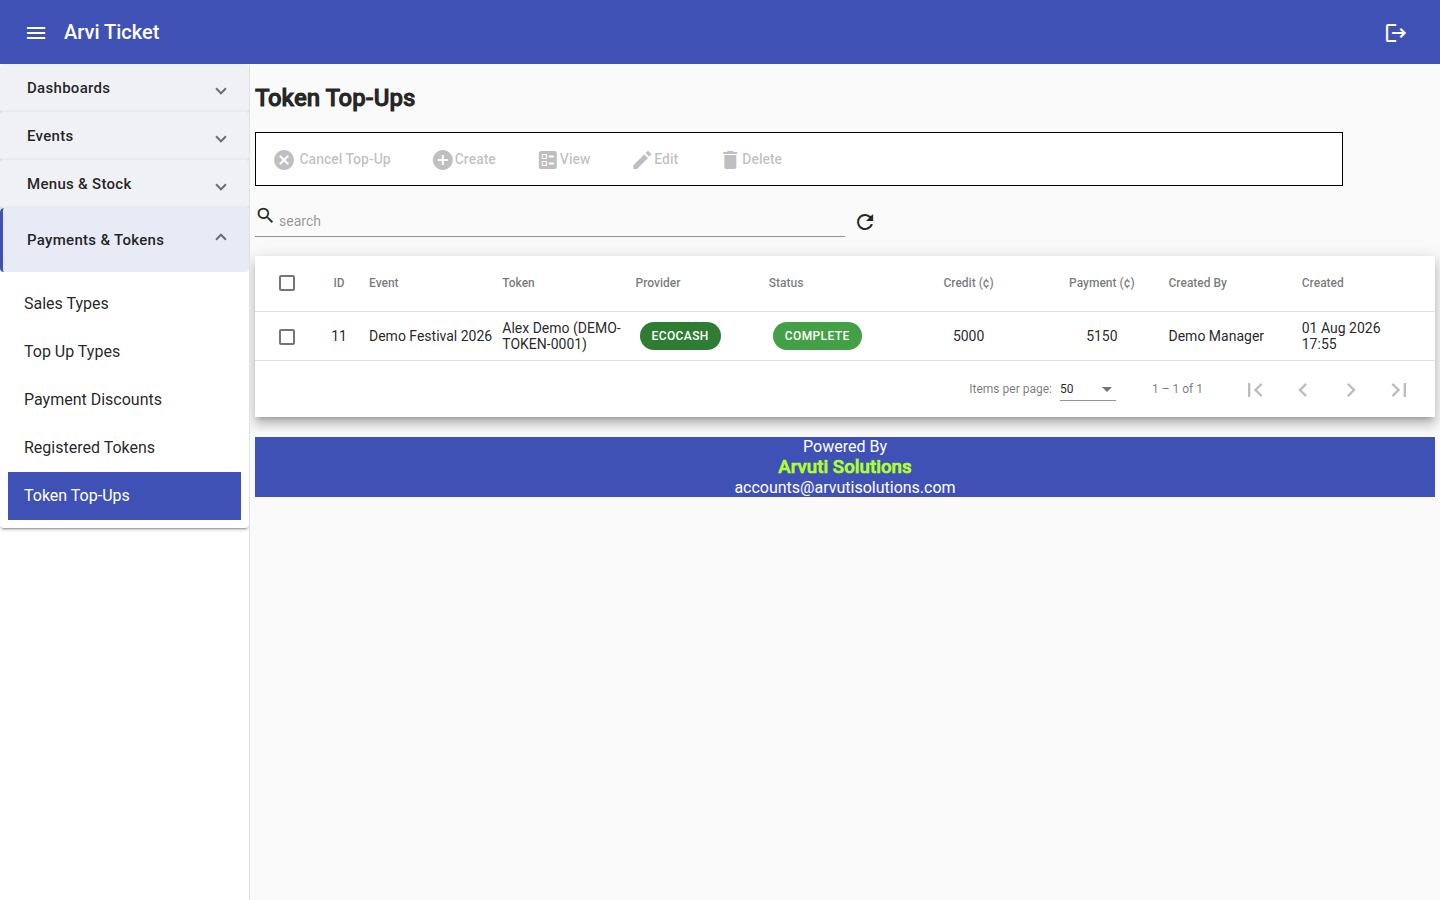Open Sales Types page
Screen dimensions: 1440x900
(125, 303)
